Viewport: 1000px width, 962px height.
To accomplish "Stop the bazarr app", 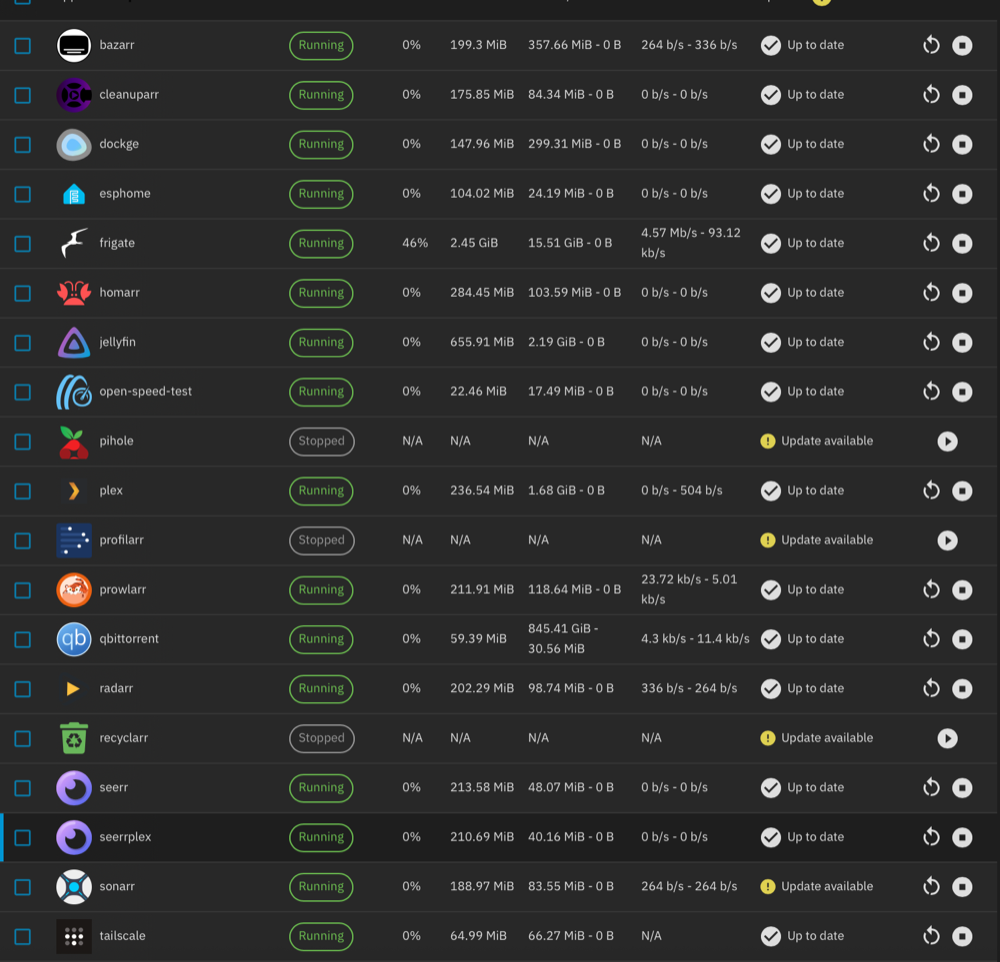I will (962, 45).
